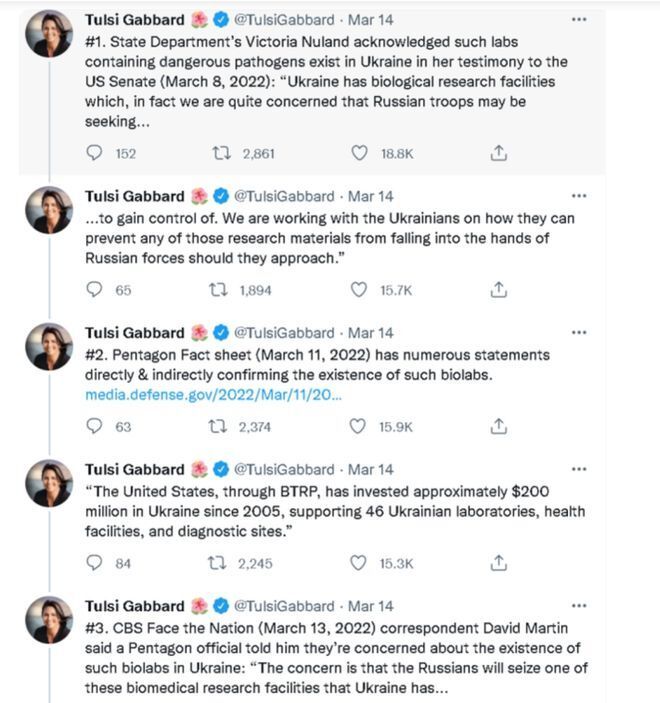This screenshot has width=660, height=703.
Task: Open Mar 14 timestamp on BTRP tweet
Action: [371, 469]
